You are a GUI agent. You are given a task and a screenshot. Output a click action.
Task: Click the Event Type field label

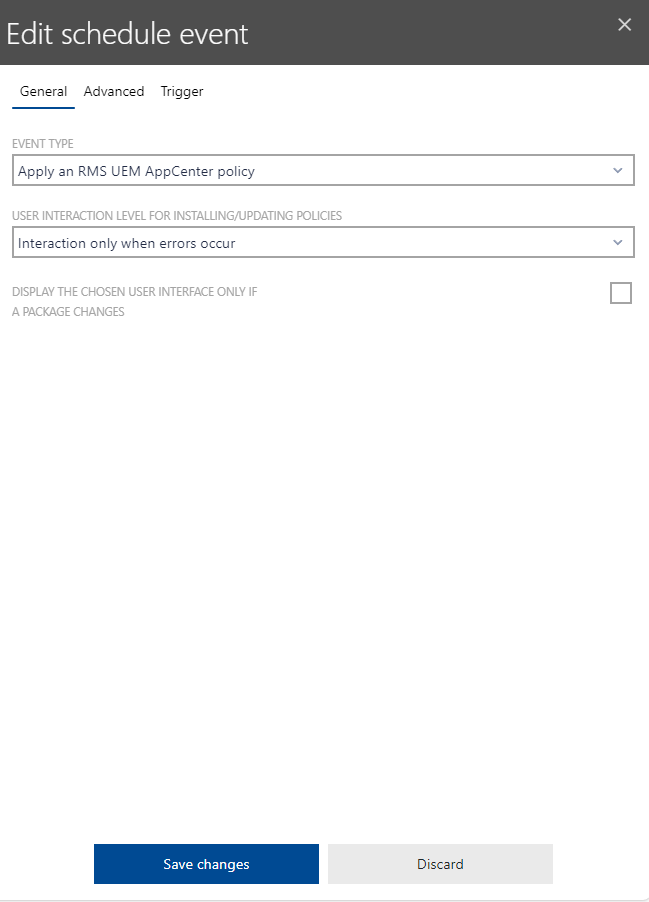point(40,143)
